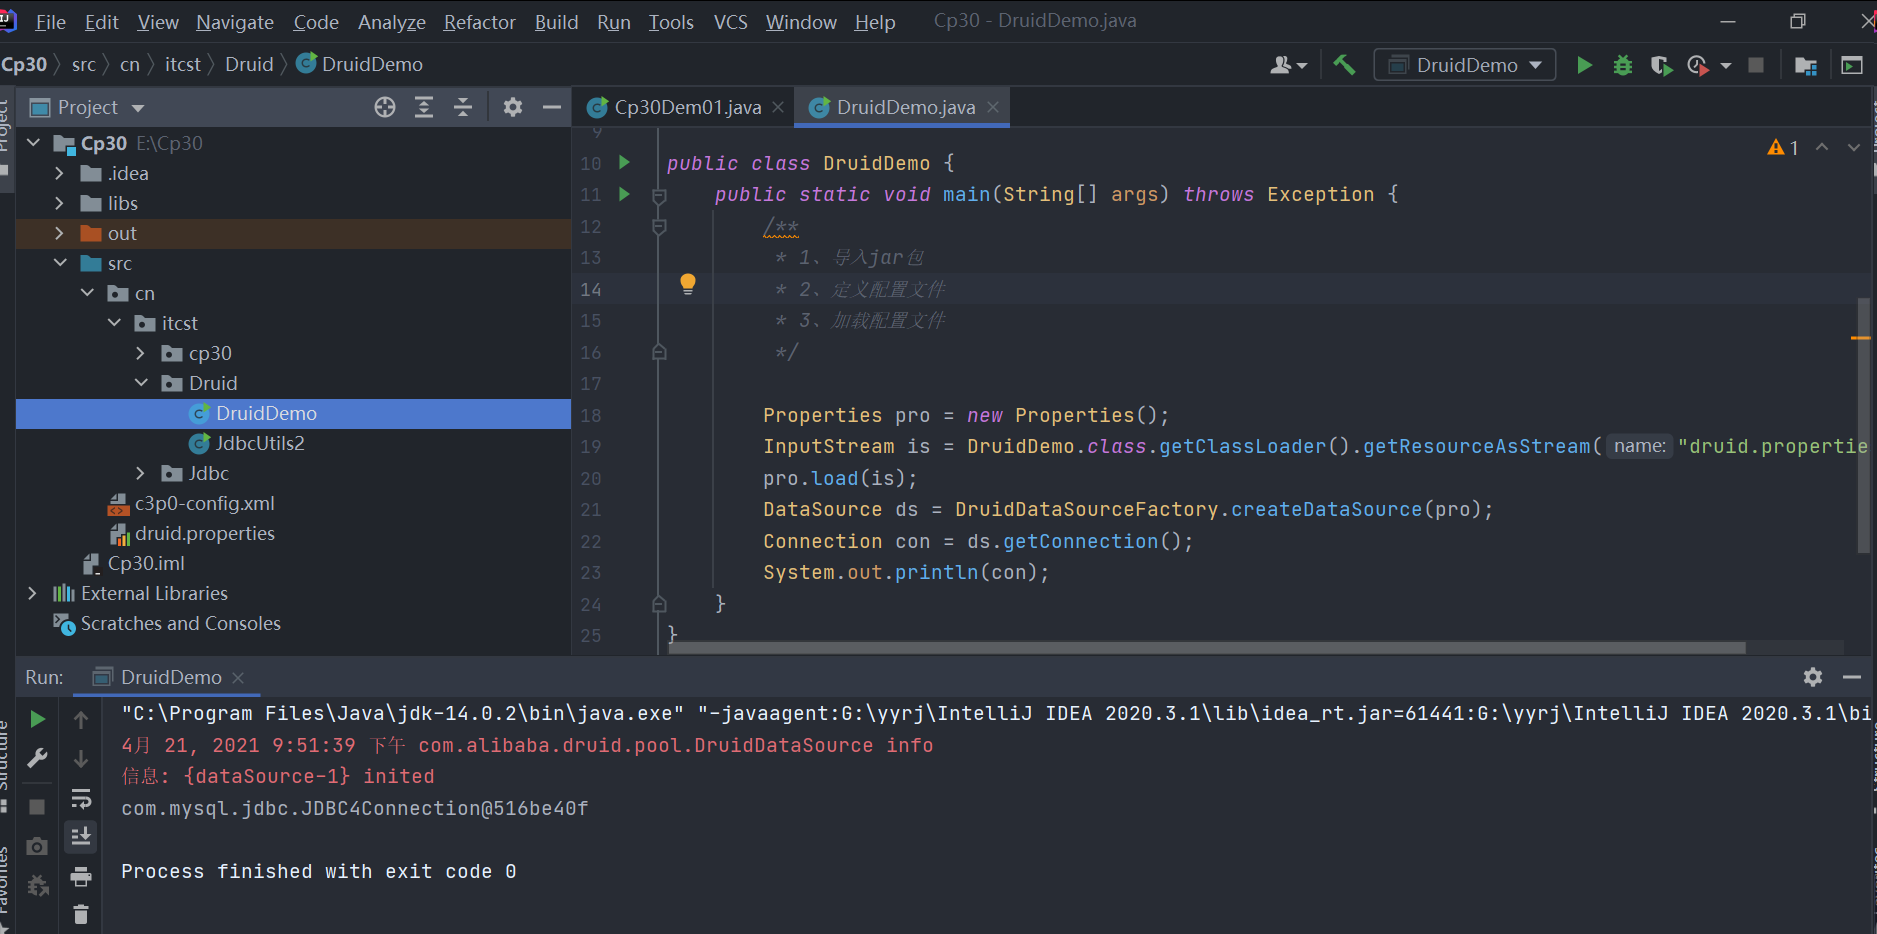The image size is (1877, 934).
Task: Collapse all in Project panel
Action: click(x=463, y=107)
